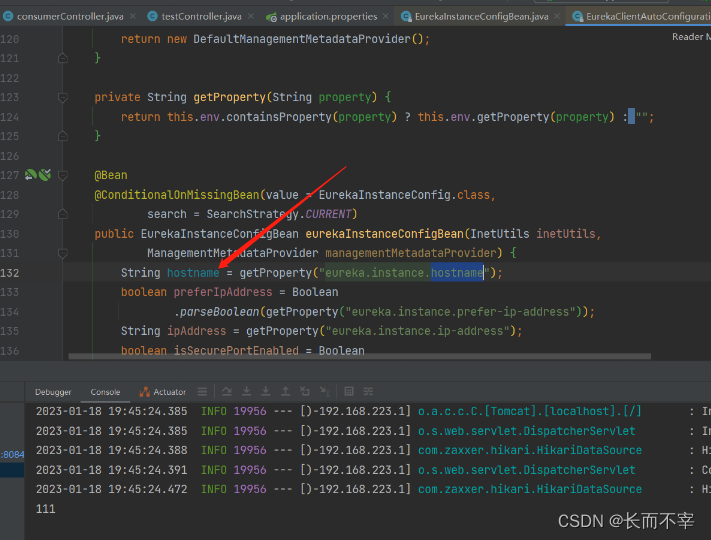This screenshot has height=540, width=711.
Task: Click the Step Into debug icon
Action: point(246,391)
